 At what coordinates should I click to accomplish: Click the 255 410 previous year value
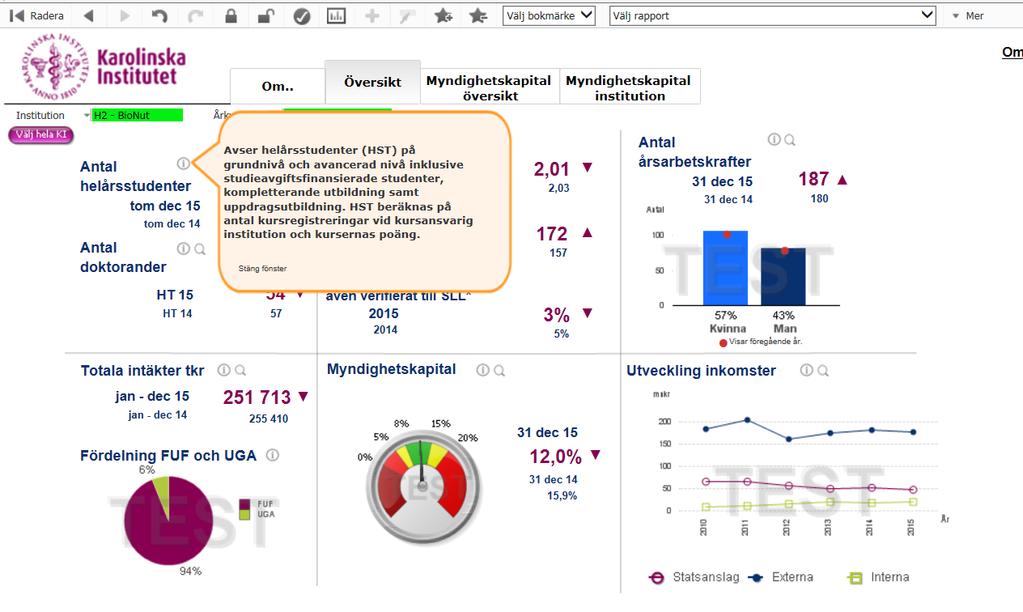268,418
